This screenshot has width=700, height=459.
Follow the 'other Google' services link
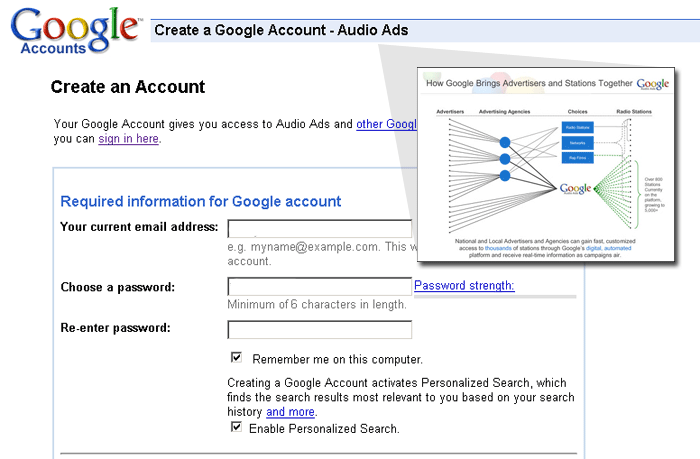(x=386, y=124)
